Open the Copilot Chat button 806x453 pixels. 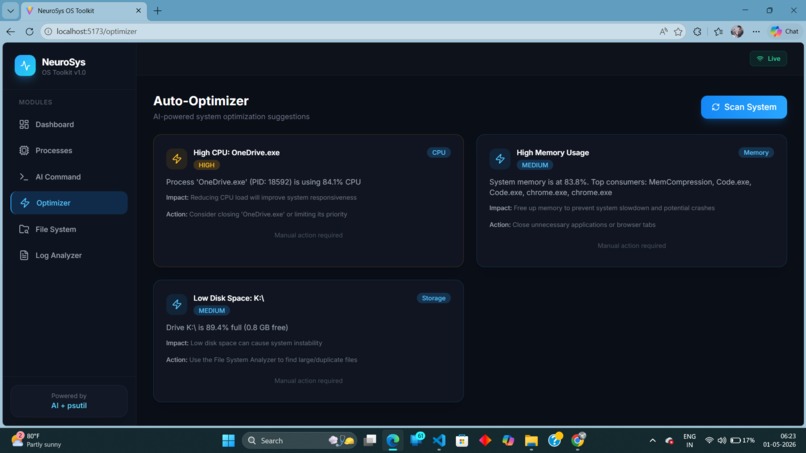click(784, 31)
